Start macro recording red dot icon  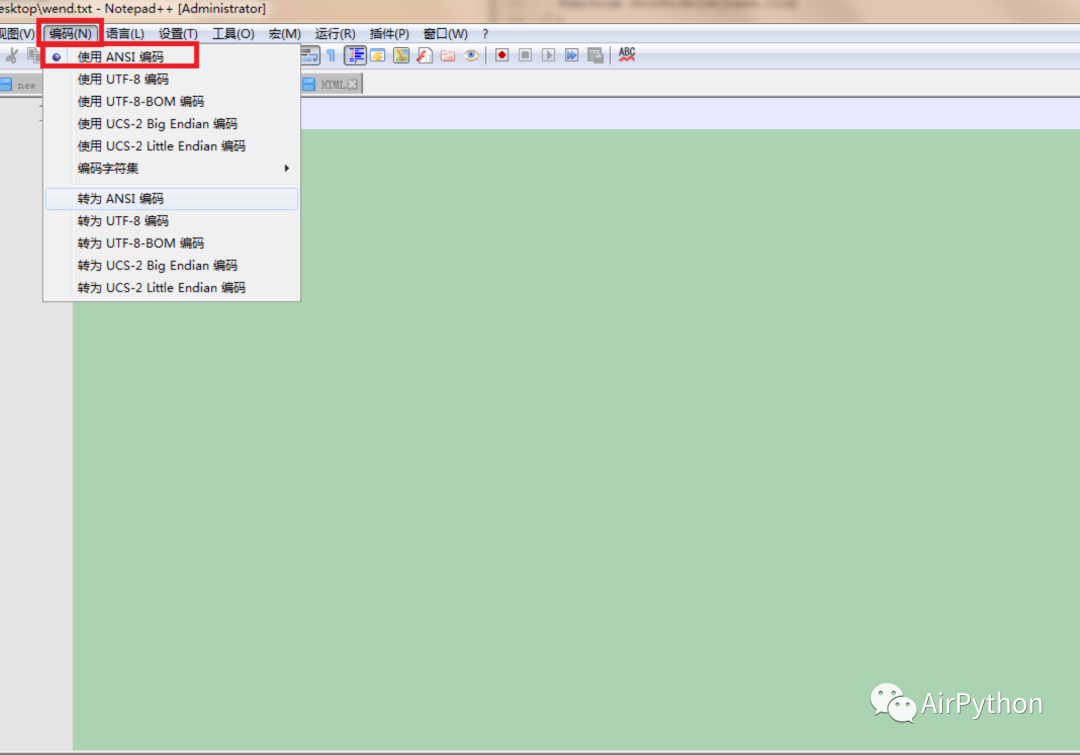[x=502, y=55]
